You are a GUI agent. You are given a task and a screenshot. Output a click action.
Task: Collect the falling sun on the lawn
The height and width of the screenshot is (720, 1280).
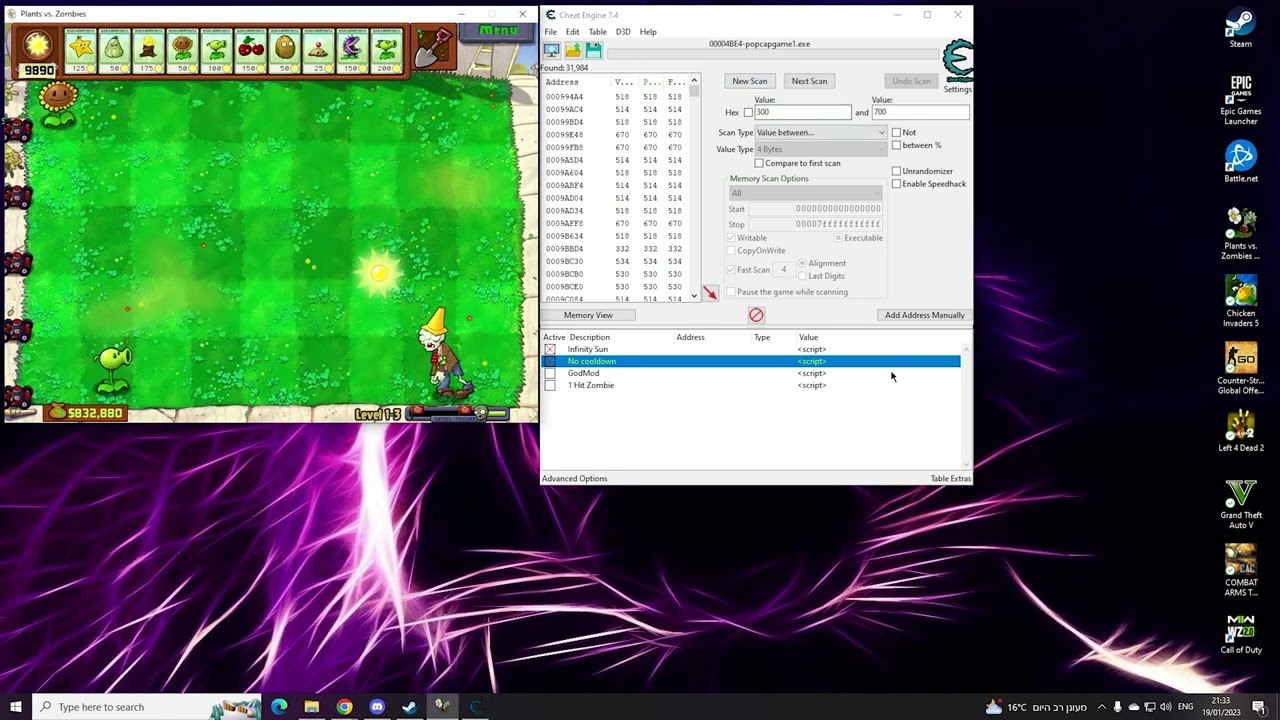click(x=379, y=273)
